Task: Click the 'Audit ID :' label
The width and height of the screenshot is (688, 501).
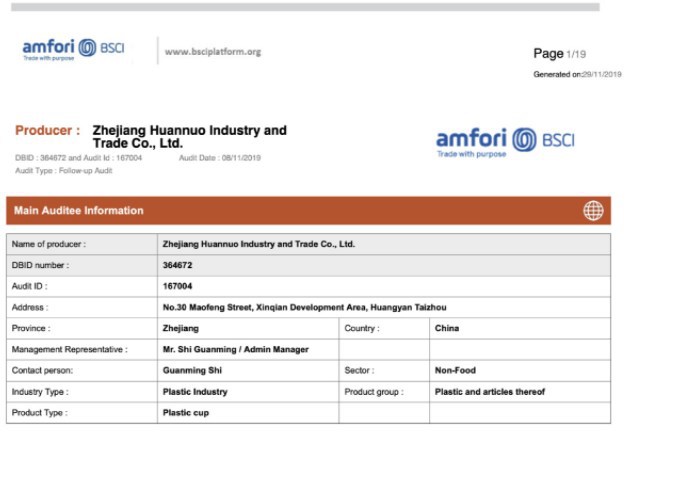Action: coord(29,286)
